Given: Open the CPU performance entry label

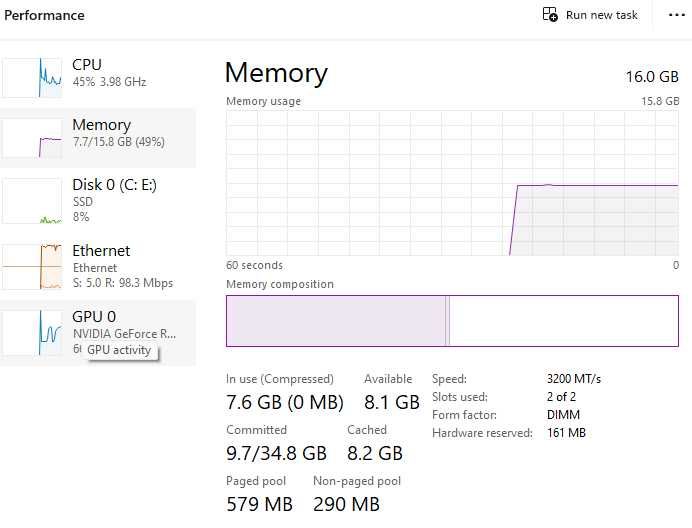Looking at the screenshot, I should pyautogui.click(x=87, y=65).
